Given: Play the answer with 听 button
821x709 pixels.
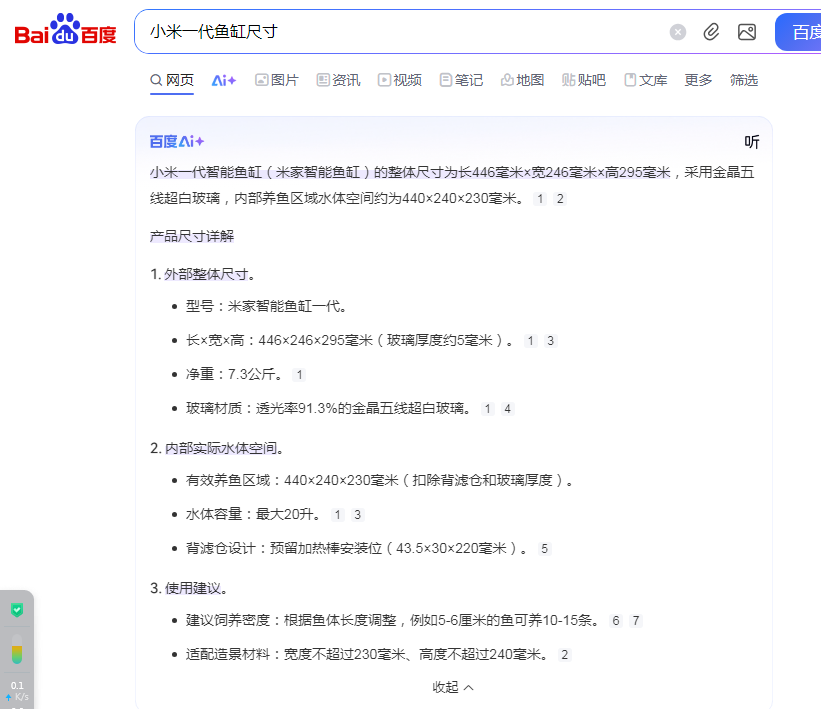Looking at the screenshot, I should pyautogui.click(x=752, y=142).
